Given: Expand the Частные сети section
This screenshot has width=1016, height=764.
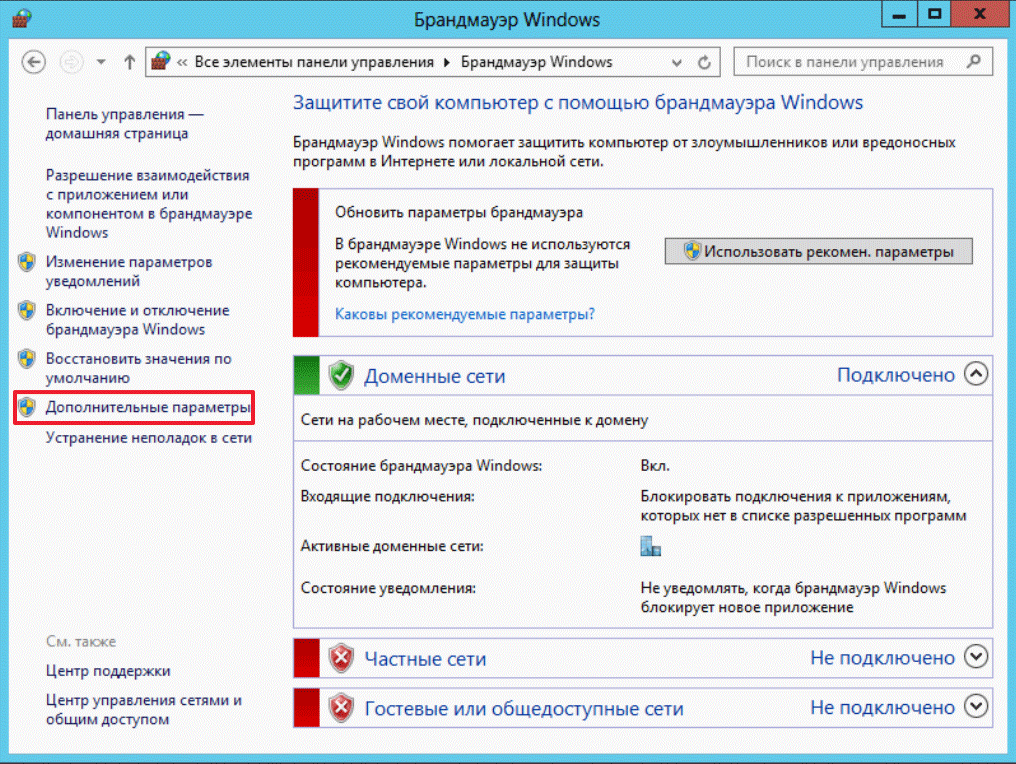Looking at the screenshot, I should click(x=975, y=657).
